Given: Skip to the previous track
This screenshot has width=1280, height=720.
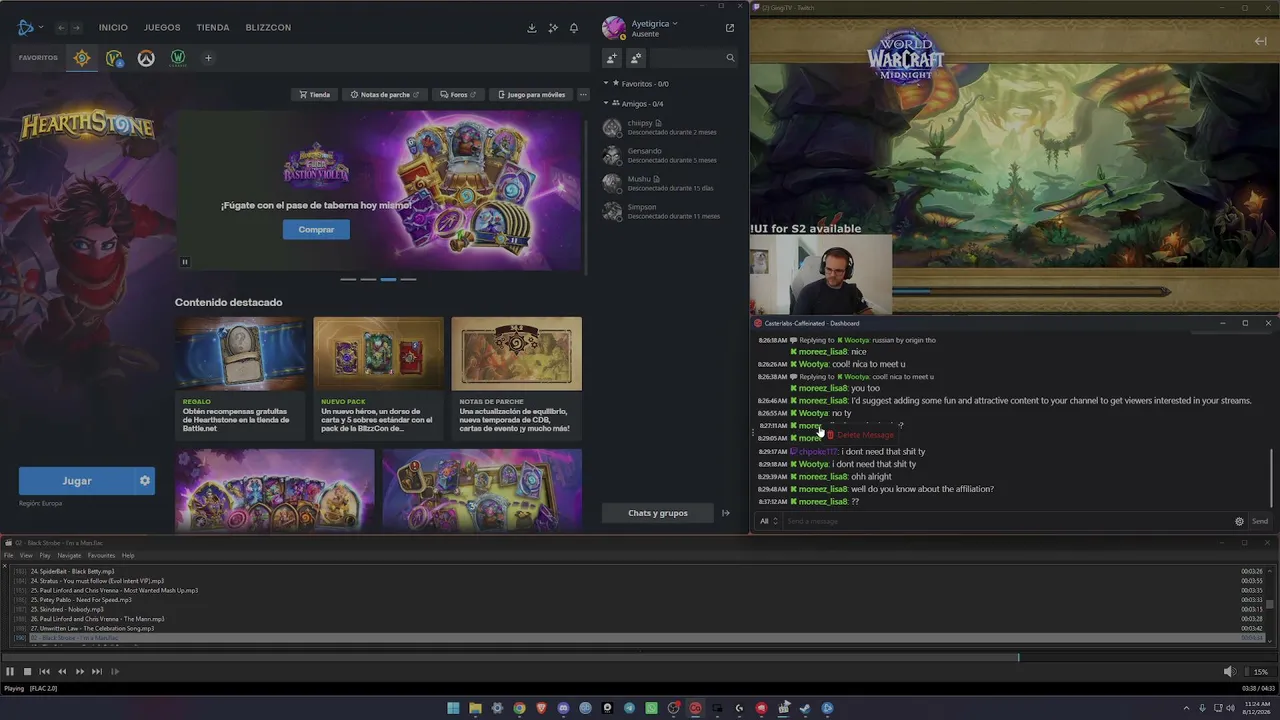Looking at the screenshot, I should 44,672.
